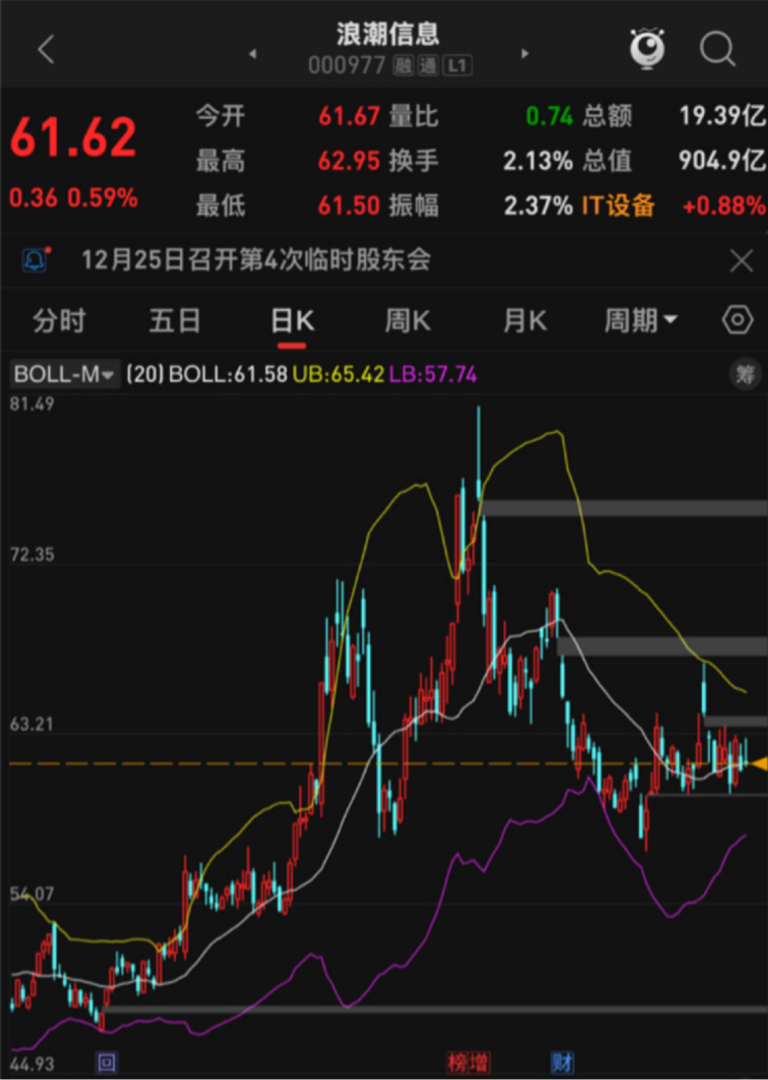
Task: Go to previous stock arrow
Action: click(253, 53)
